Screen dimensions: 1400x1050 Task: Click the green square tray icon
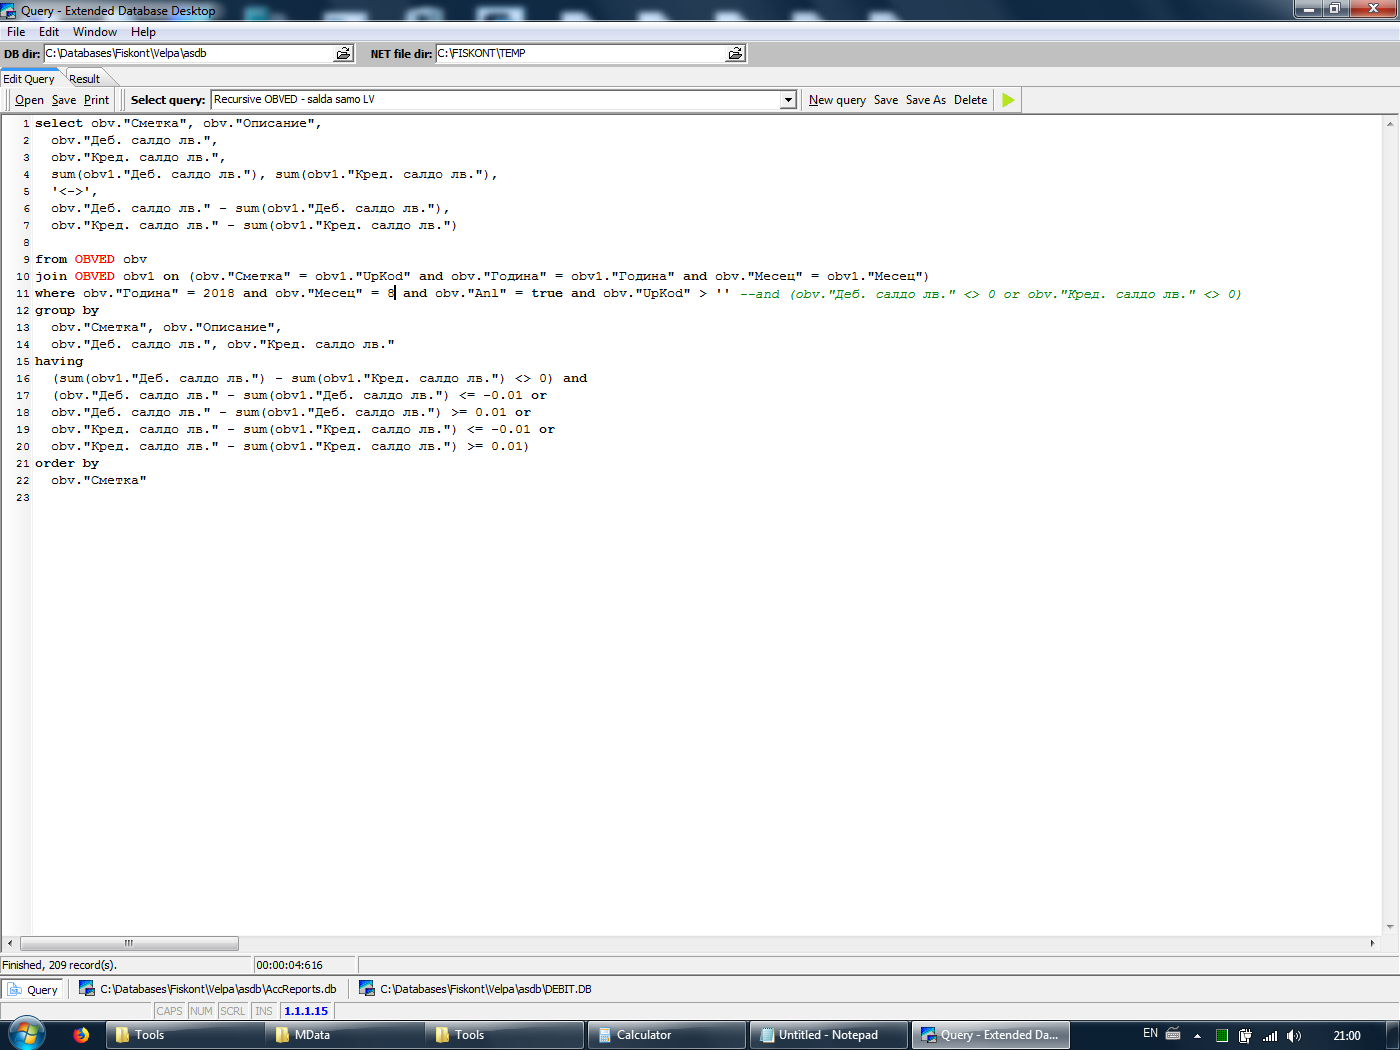[x=1222, y=1036]
